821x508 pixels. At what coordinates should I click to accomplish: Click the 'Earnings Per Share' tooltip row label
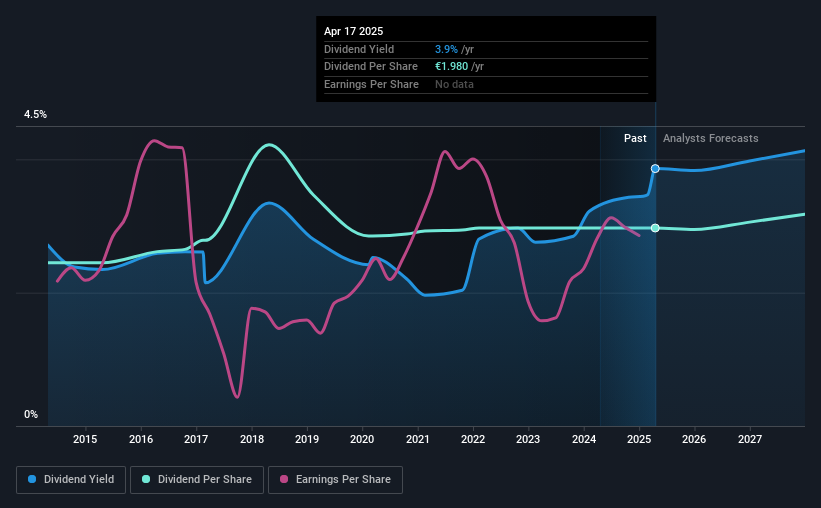[x=371, y=84]
